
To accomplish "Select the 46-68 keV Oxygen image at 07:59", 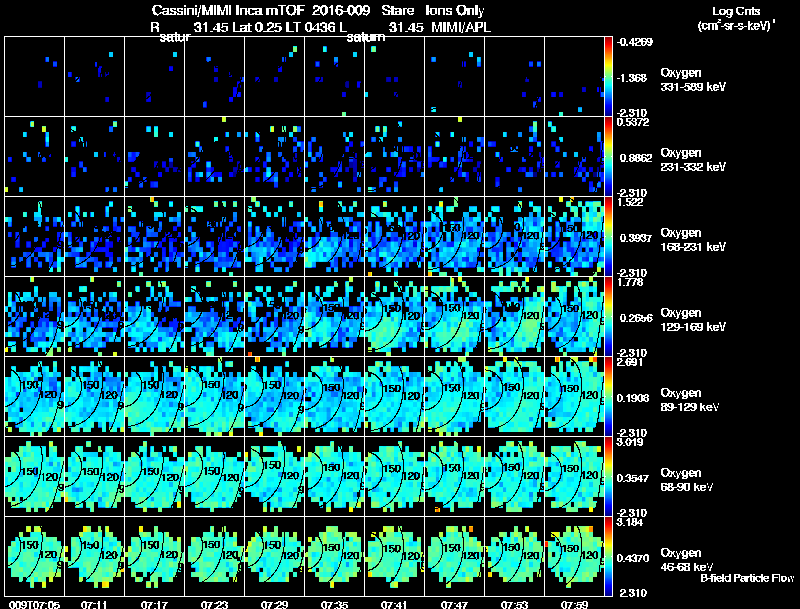I will (x=574, y=556).
